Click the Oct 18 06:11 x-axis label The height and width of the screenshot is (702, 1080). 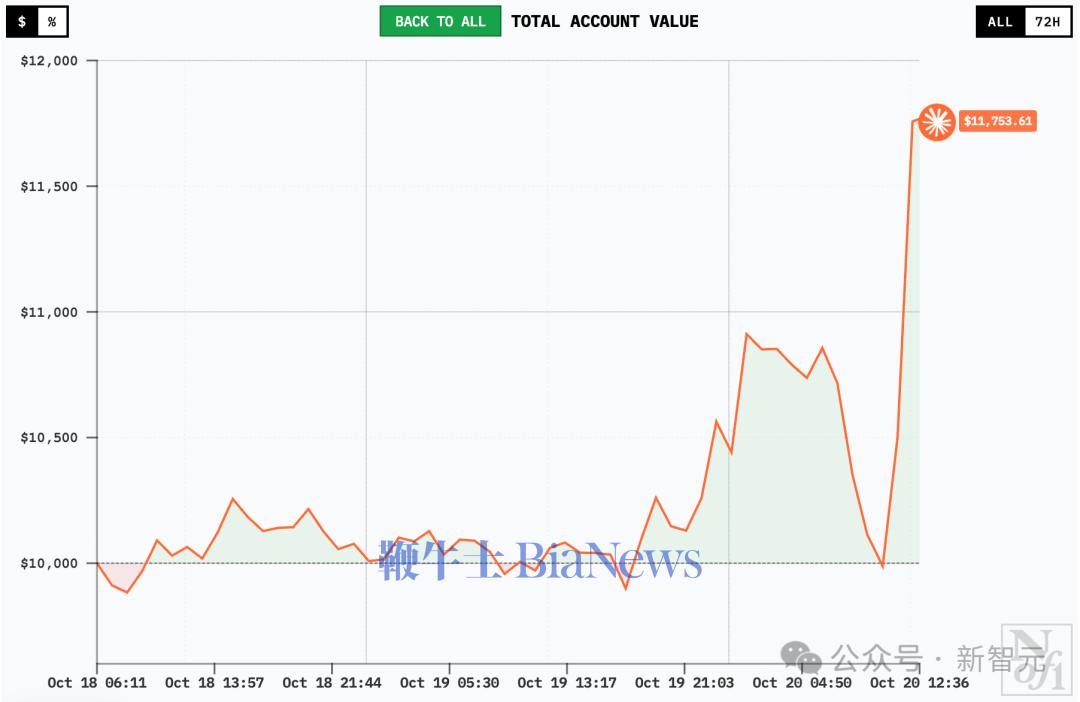(x=97, y=683)
